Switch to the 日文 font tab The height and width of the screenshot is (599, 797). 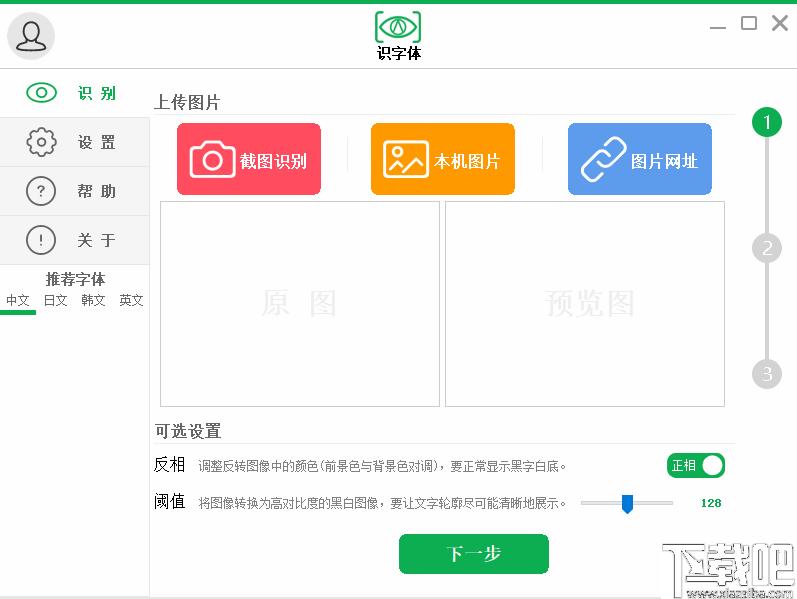click(55, 300)
